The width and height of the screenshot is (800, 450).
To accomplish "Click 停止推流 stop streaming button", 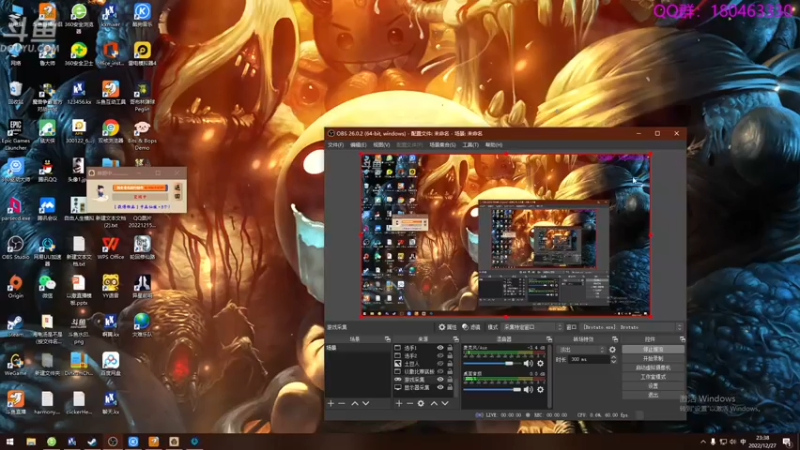I will click(x=653, y=349).
